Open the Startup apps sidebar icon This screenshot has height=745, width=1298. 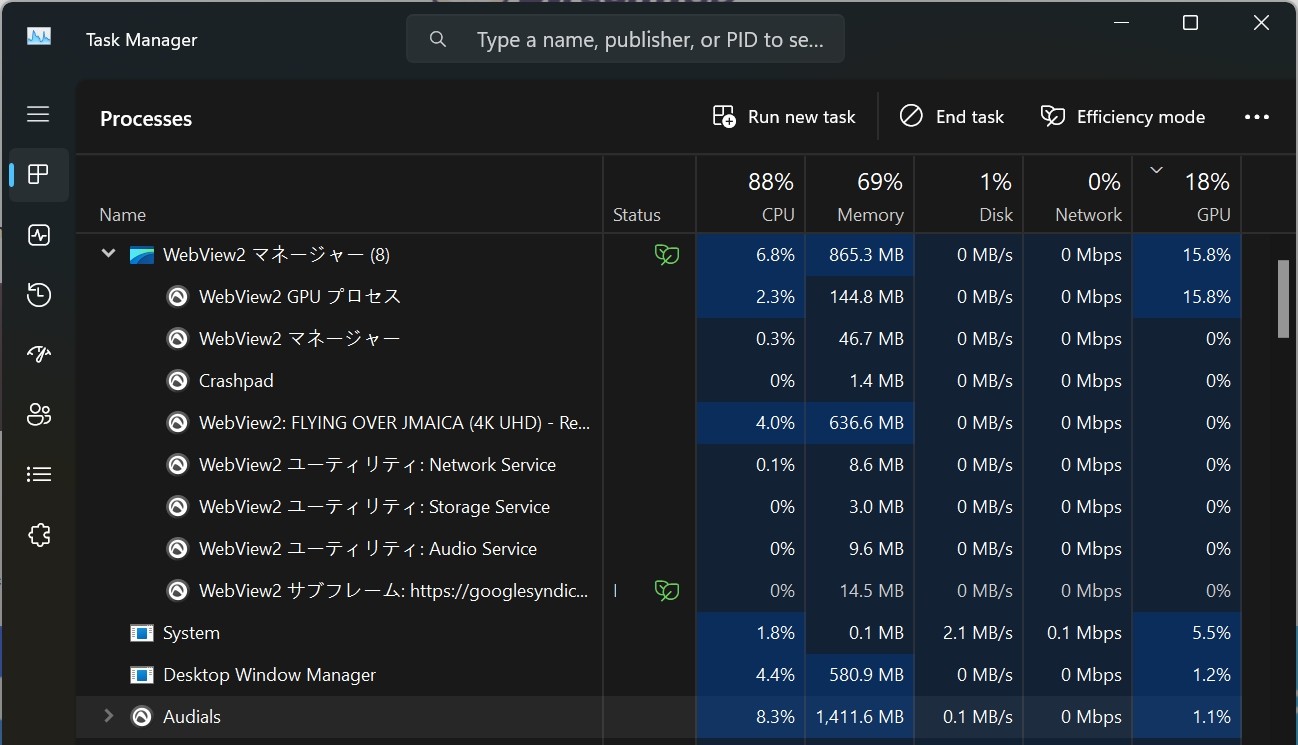coord(38,354)
